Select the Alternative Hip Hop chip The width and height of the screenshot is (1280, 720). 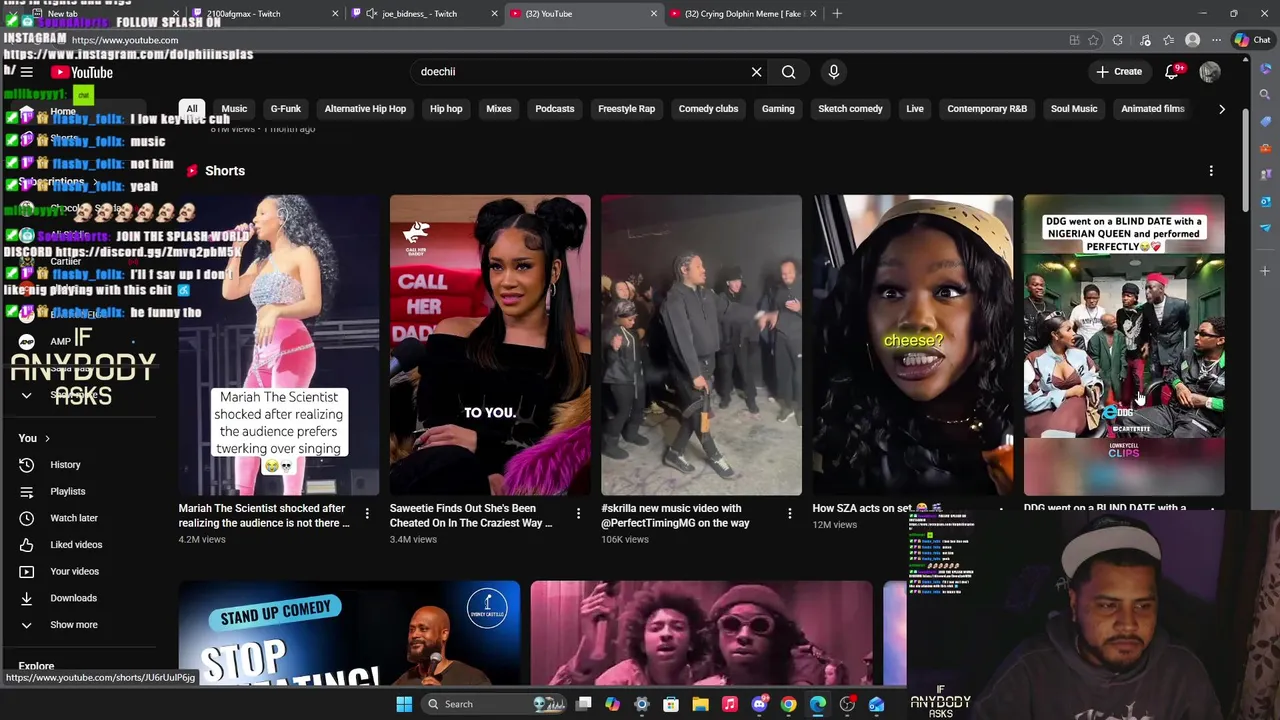click(x=365, y=109)
